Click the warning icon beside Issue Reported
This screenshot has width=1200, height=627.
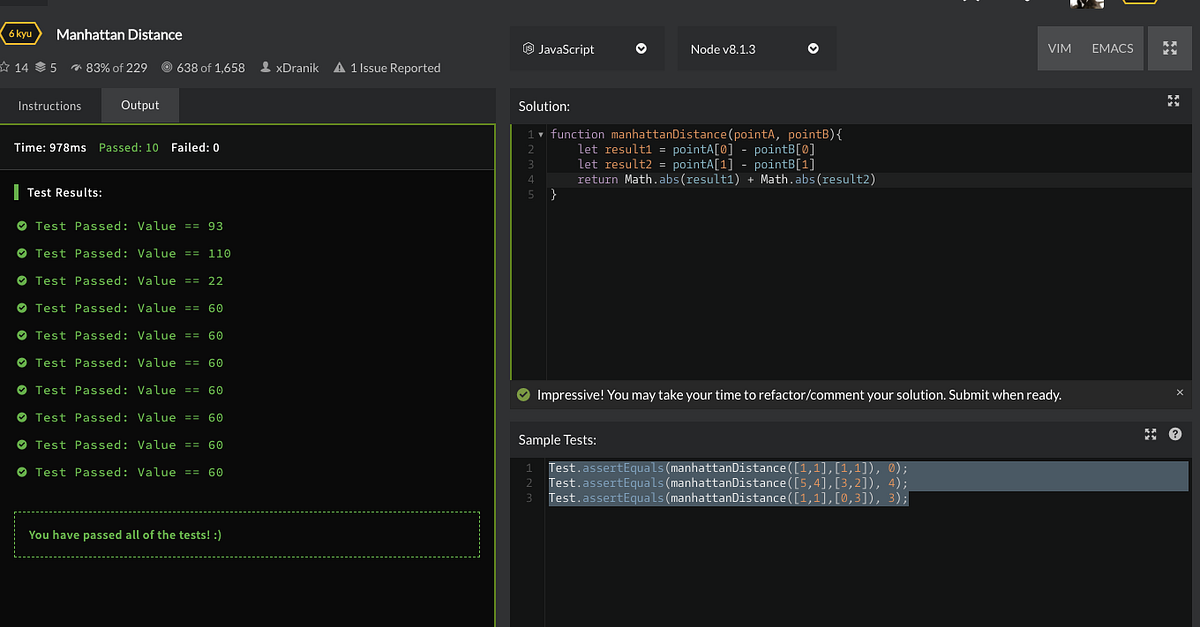click(x=340, y=68)
